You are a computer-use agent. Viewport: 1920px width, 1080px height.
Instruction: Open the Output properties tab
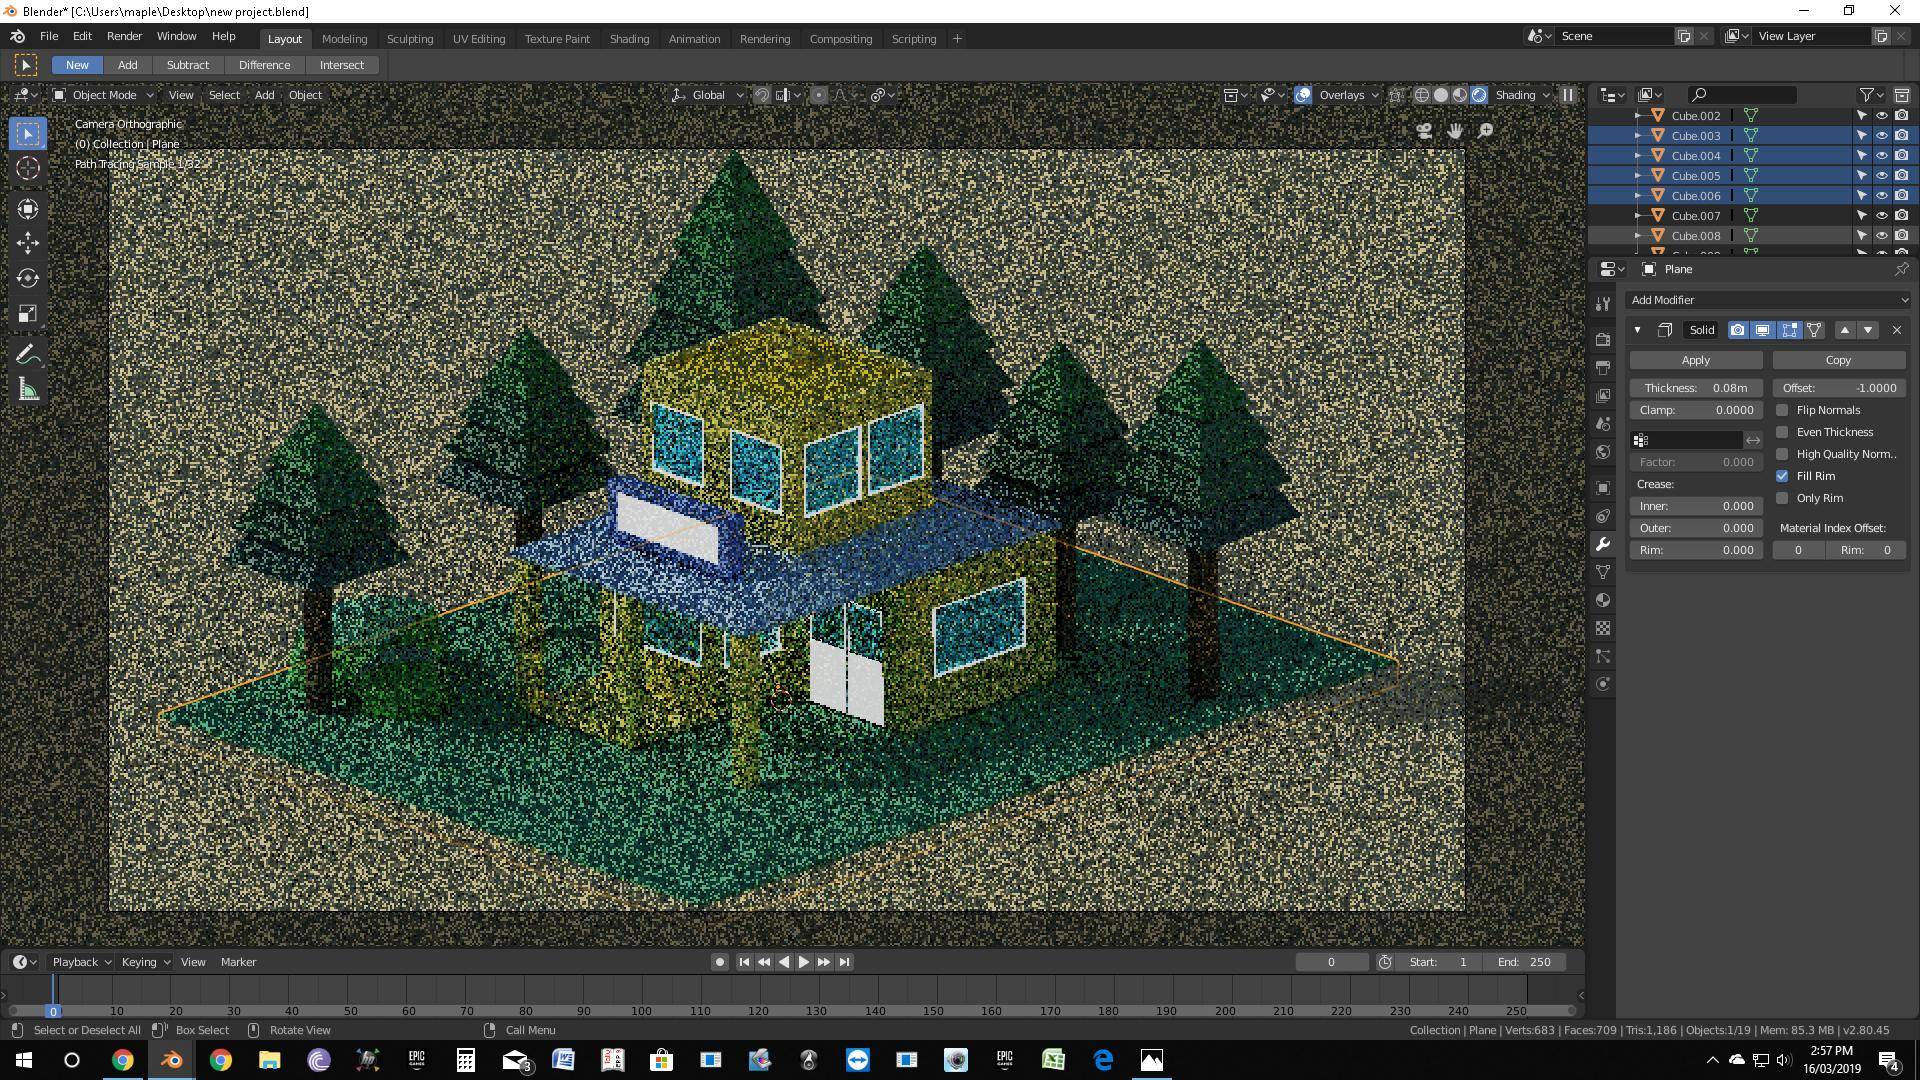click(x=1603, y=368)
